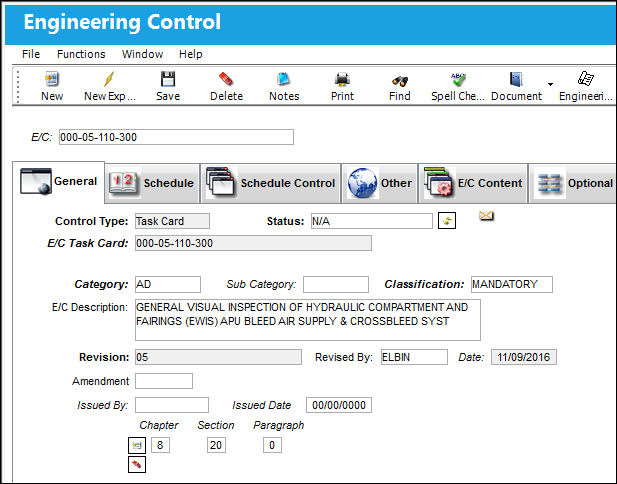
Task: Click the Issued By input field
Action: pos(172,405)
